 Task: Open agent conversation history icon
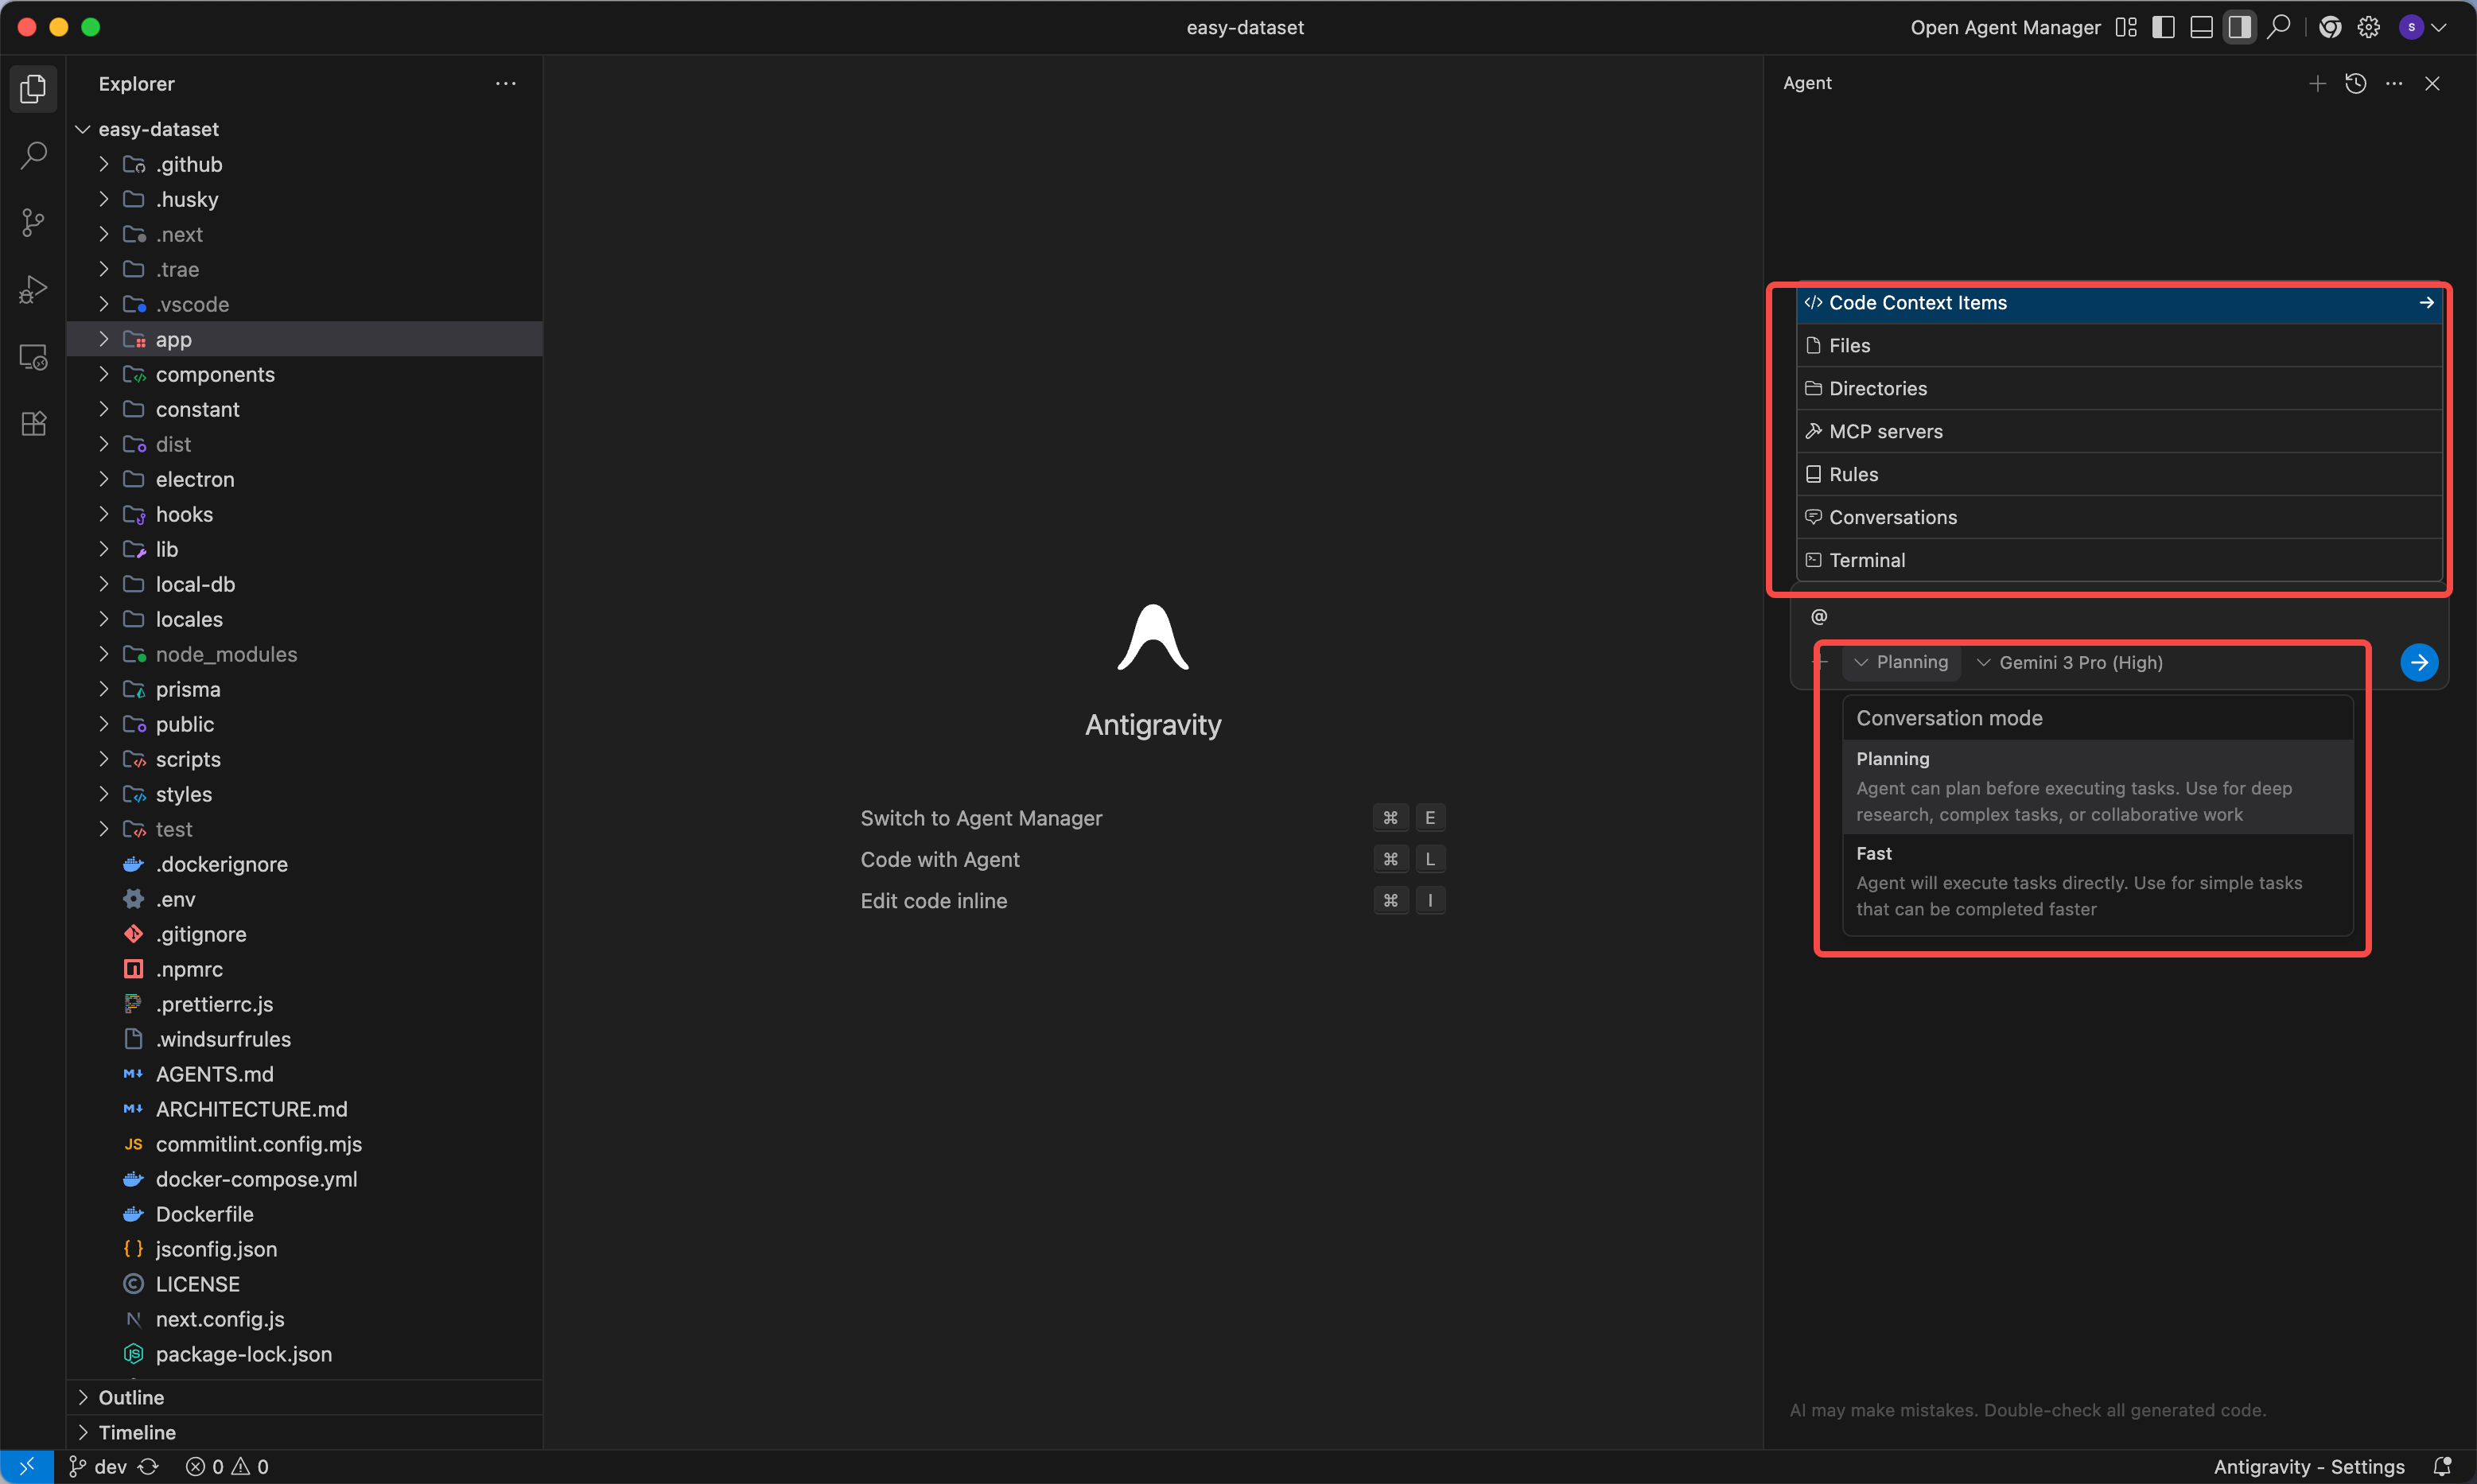pos(2355,84)
